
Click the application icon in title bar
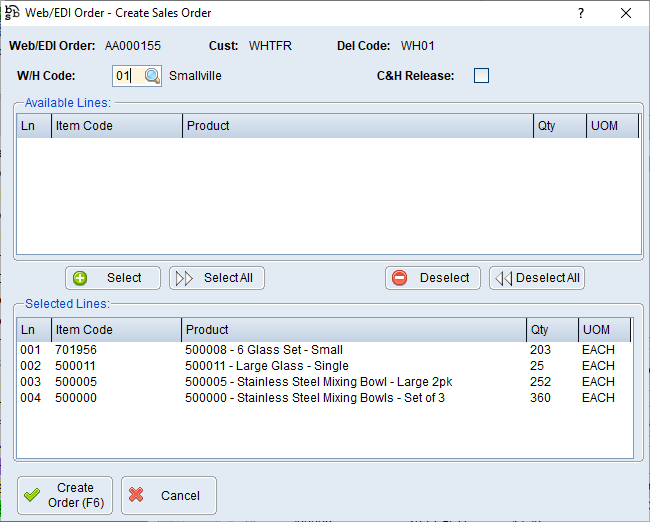(12, 13)
